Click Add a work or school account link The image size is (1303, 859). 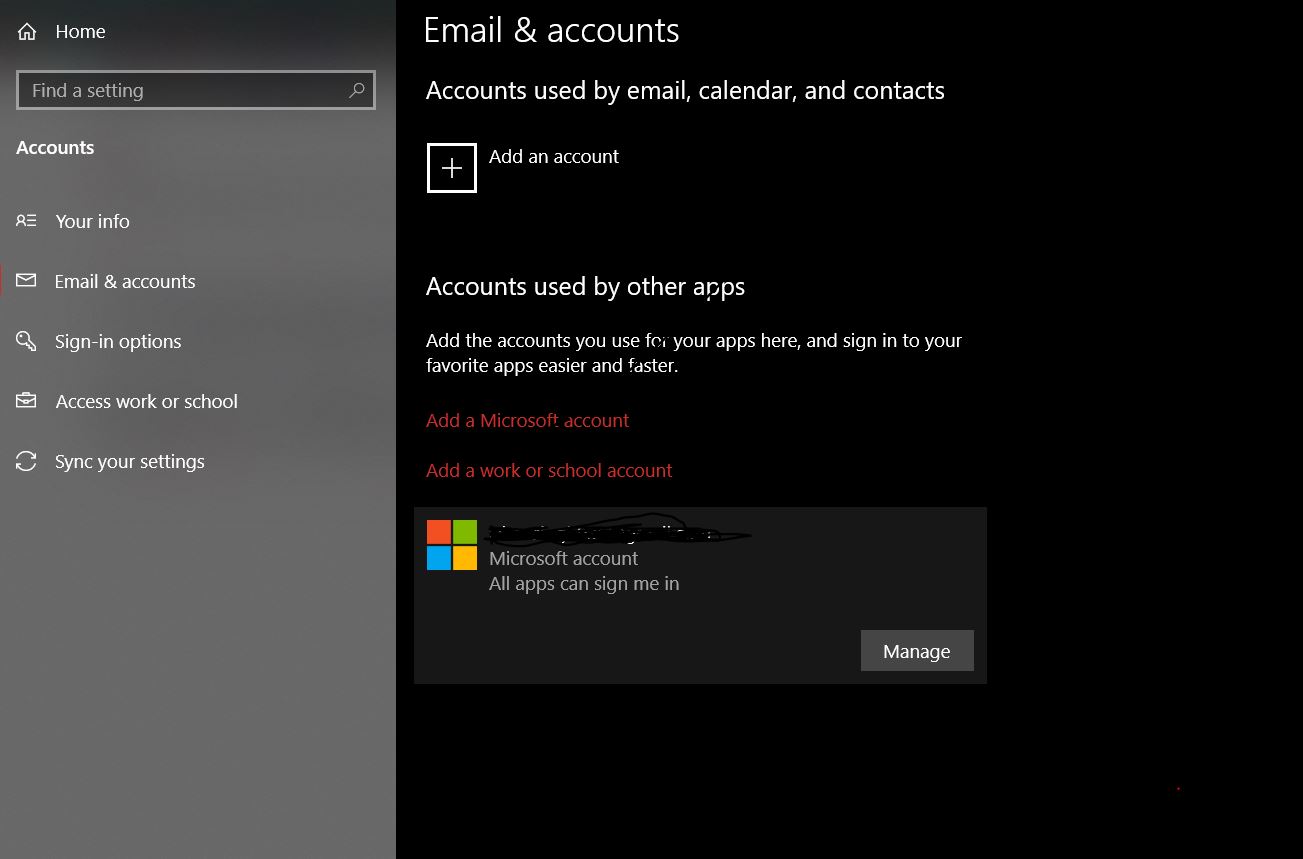coord(549,470)
